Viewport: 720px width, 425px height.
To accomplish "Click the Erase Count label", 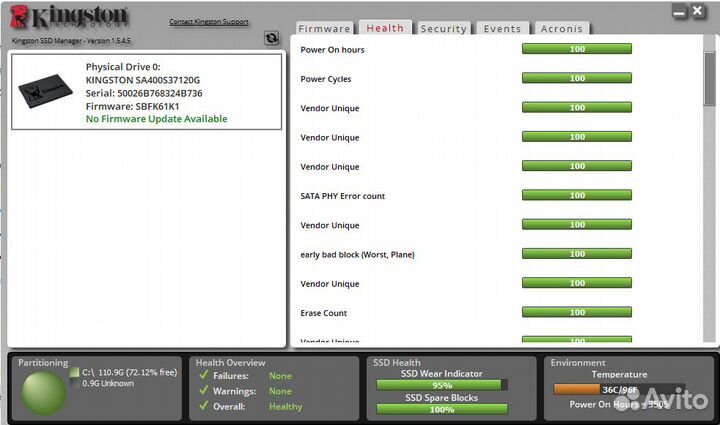I will 324,313.
